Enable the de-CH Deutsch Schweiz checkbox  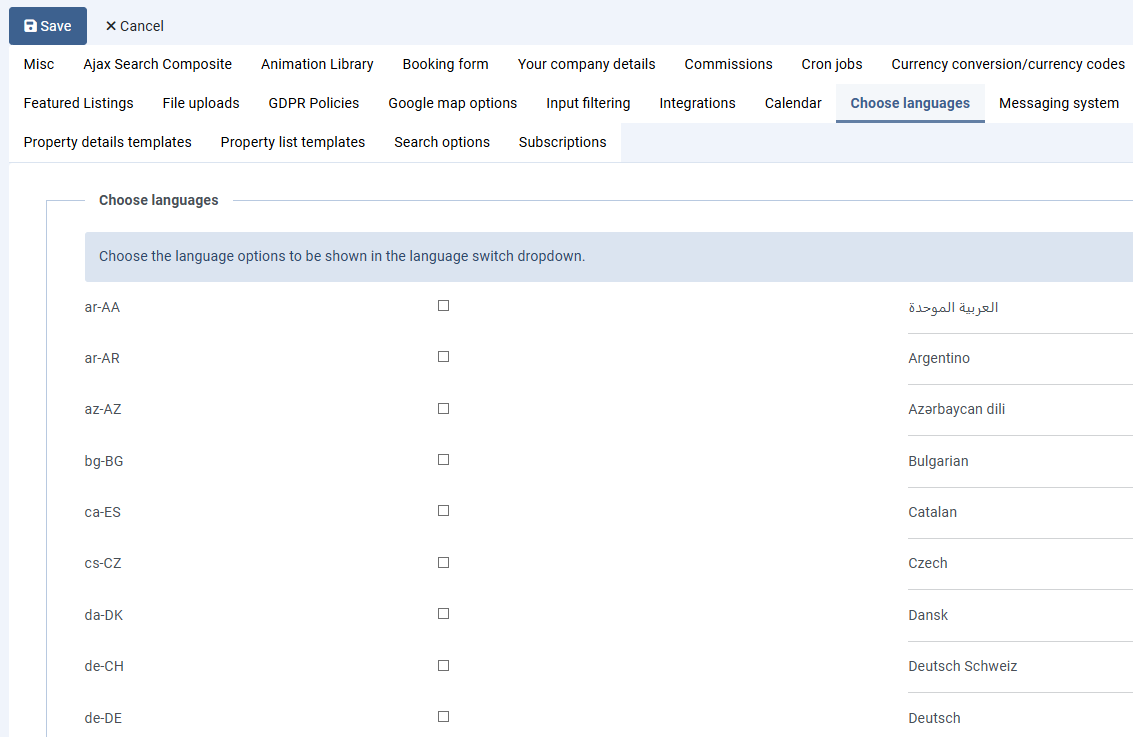443,666
